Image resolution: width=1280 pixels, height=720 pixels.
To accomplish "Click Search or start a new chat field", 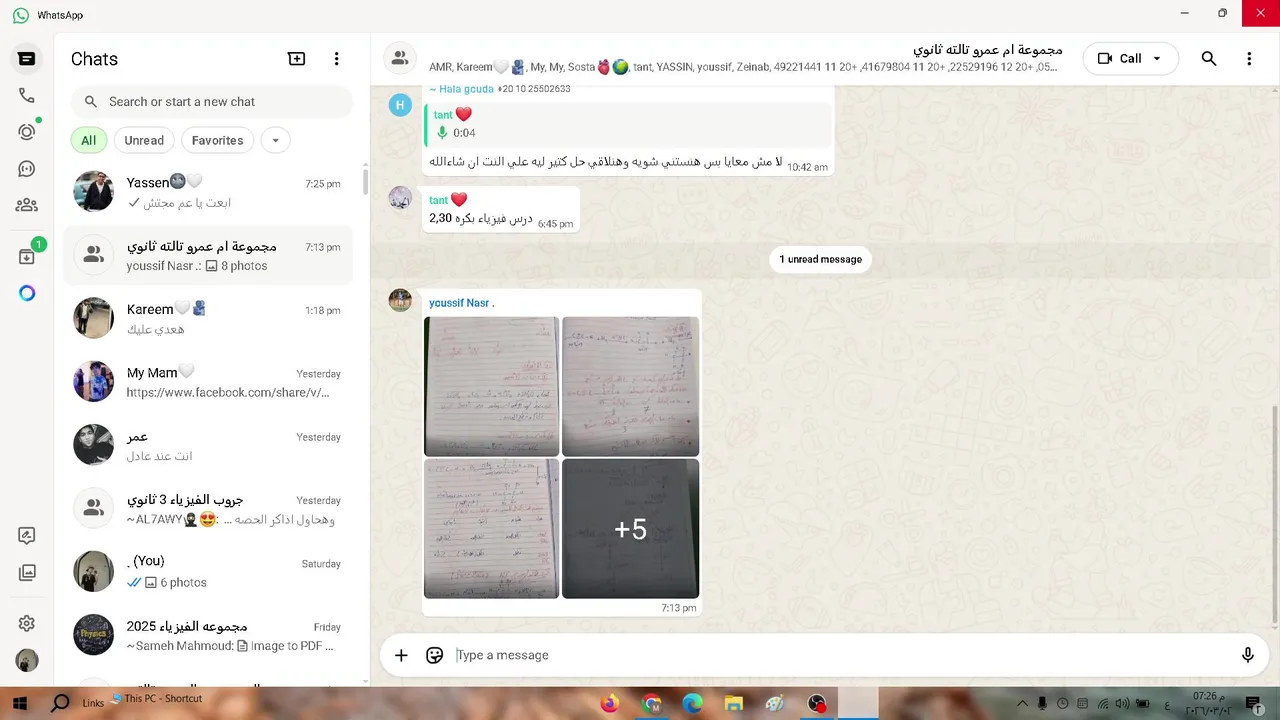I will 212,102.
